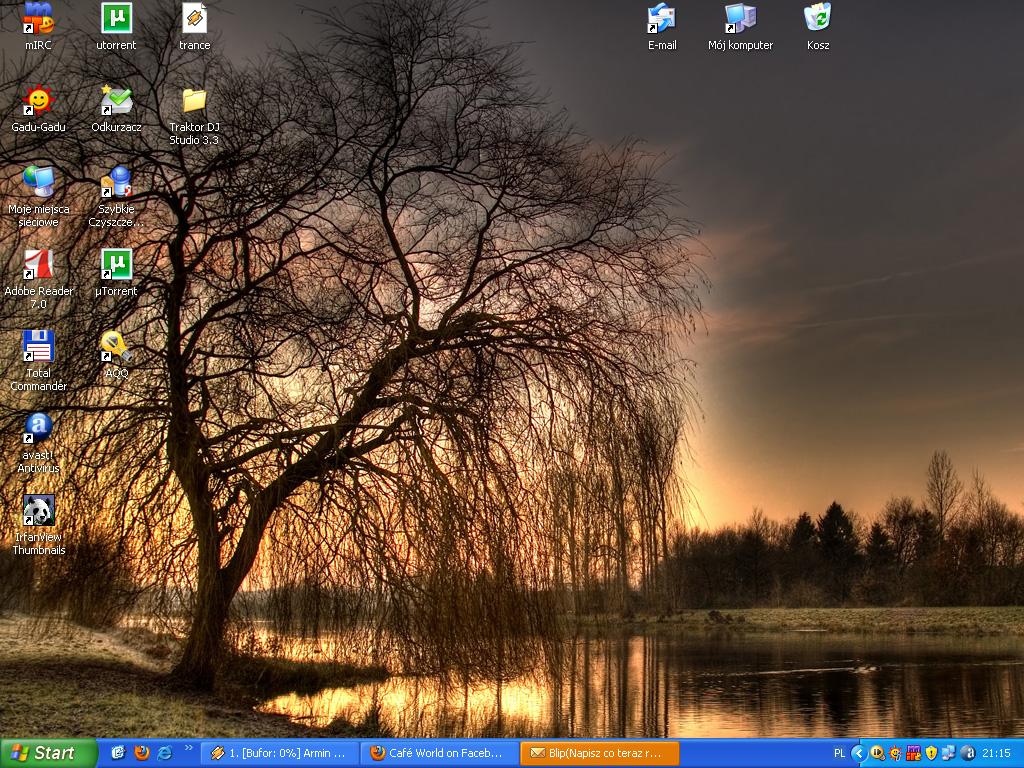Select IrfanView Thumbnails panda icon

(x=38, y=510)
